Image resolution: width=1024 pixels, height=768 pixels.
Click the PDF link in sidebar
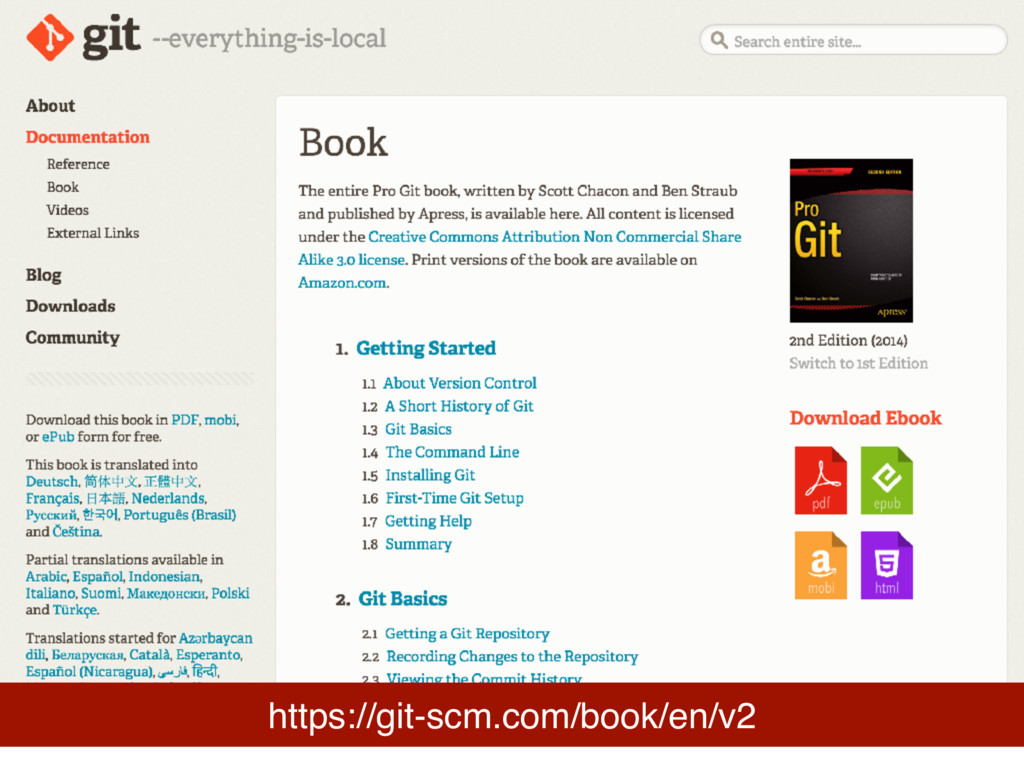185,420
